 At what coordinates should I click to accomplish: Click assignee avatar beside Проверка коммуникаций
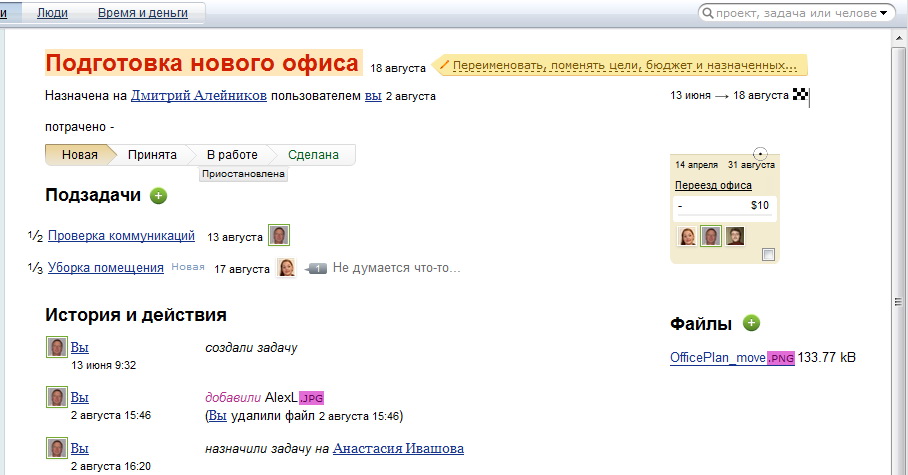pyautogui.click(x=279, y=236)
